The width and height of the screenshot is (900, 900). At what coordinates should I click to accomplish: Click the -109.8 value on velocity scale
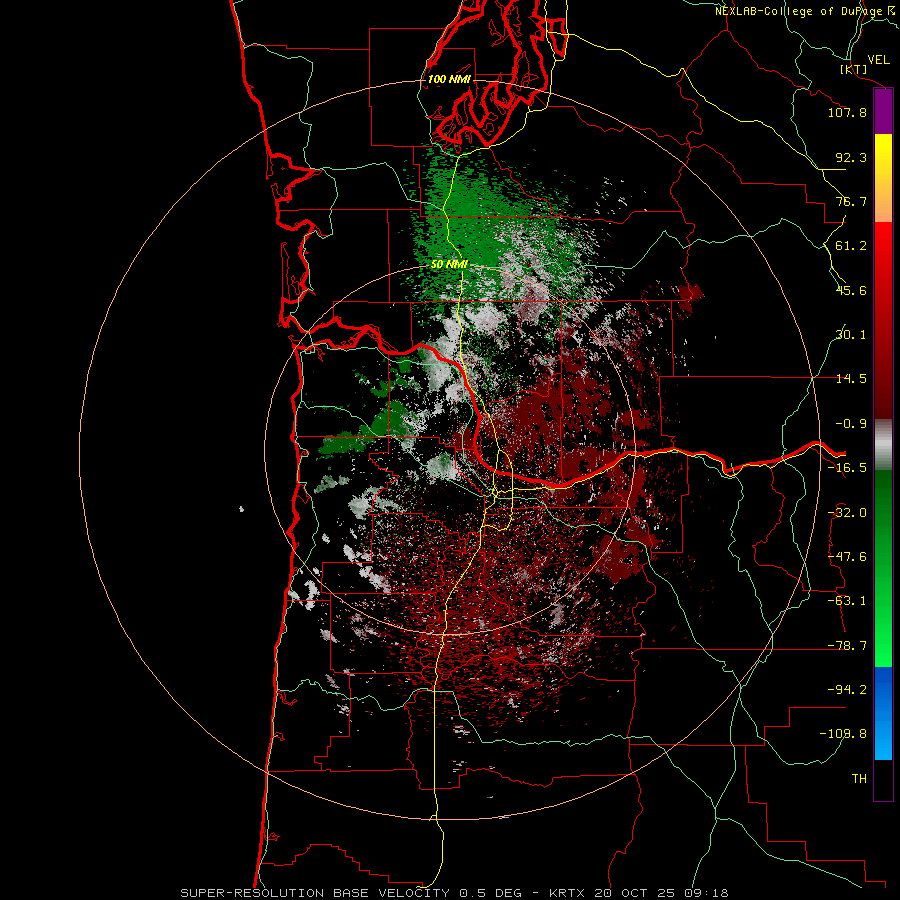843,734
